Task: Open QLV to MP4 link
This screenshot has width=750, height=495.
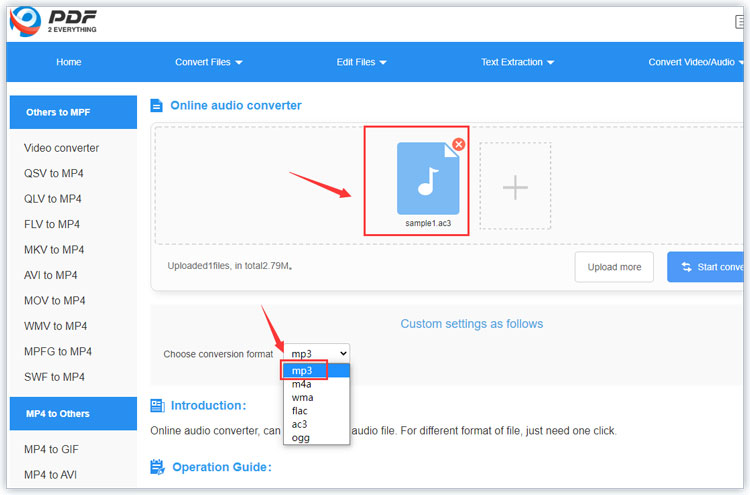Action: point(53,198)
